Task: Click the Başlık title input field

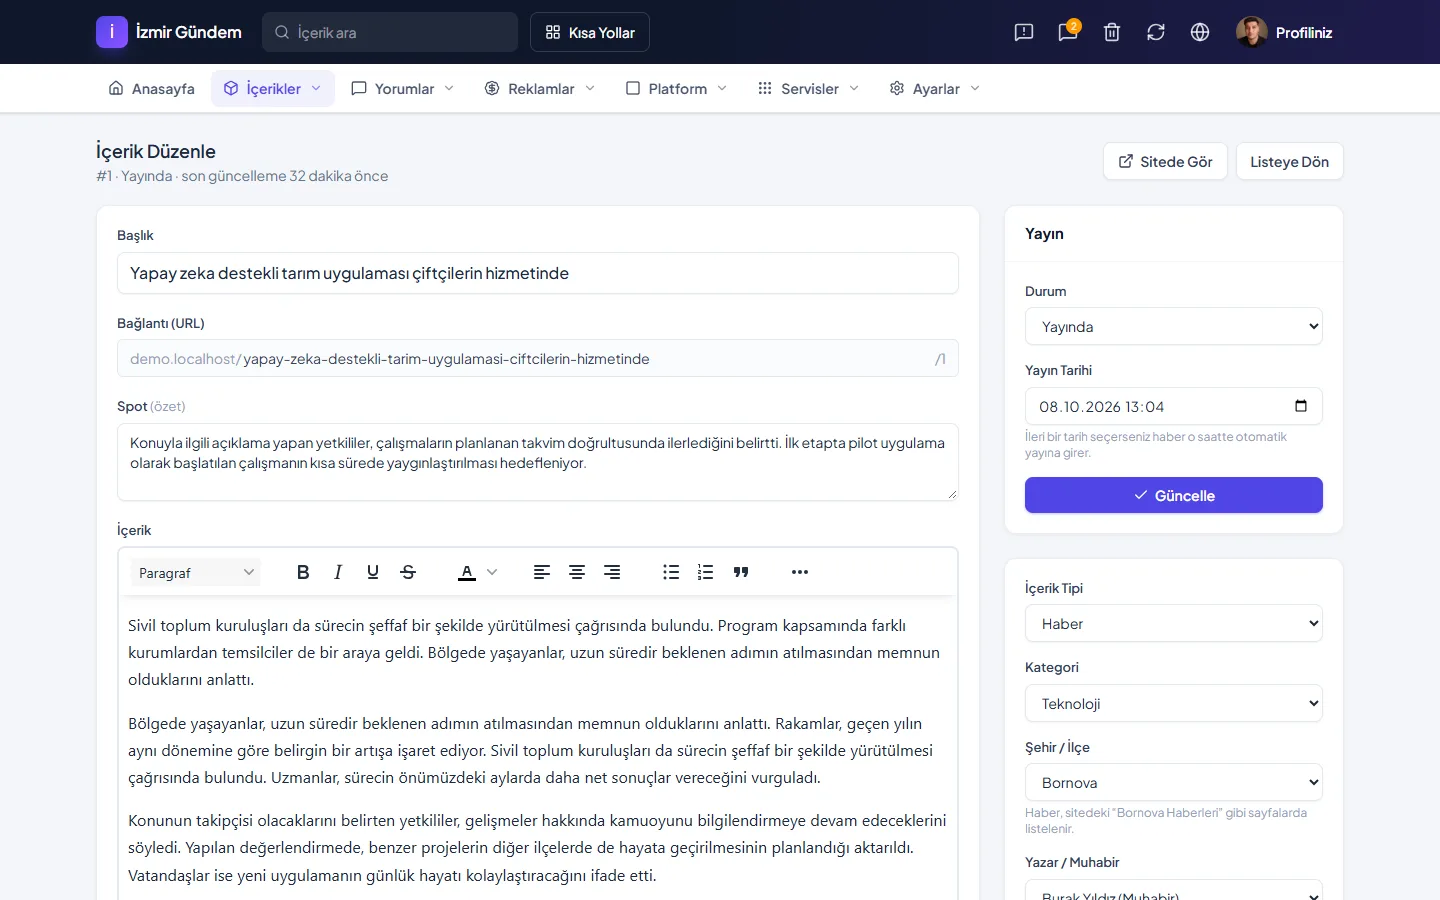Action: click(538, 273)
